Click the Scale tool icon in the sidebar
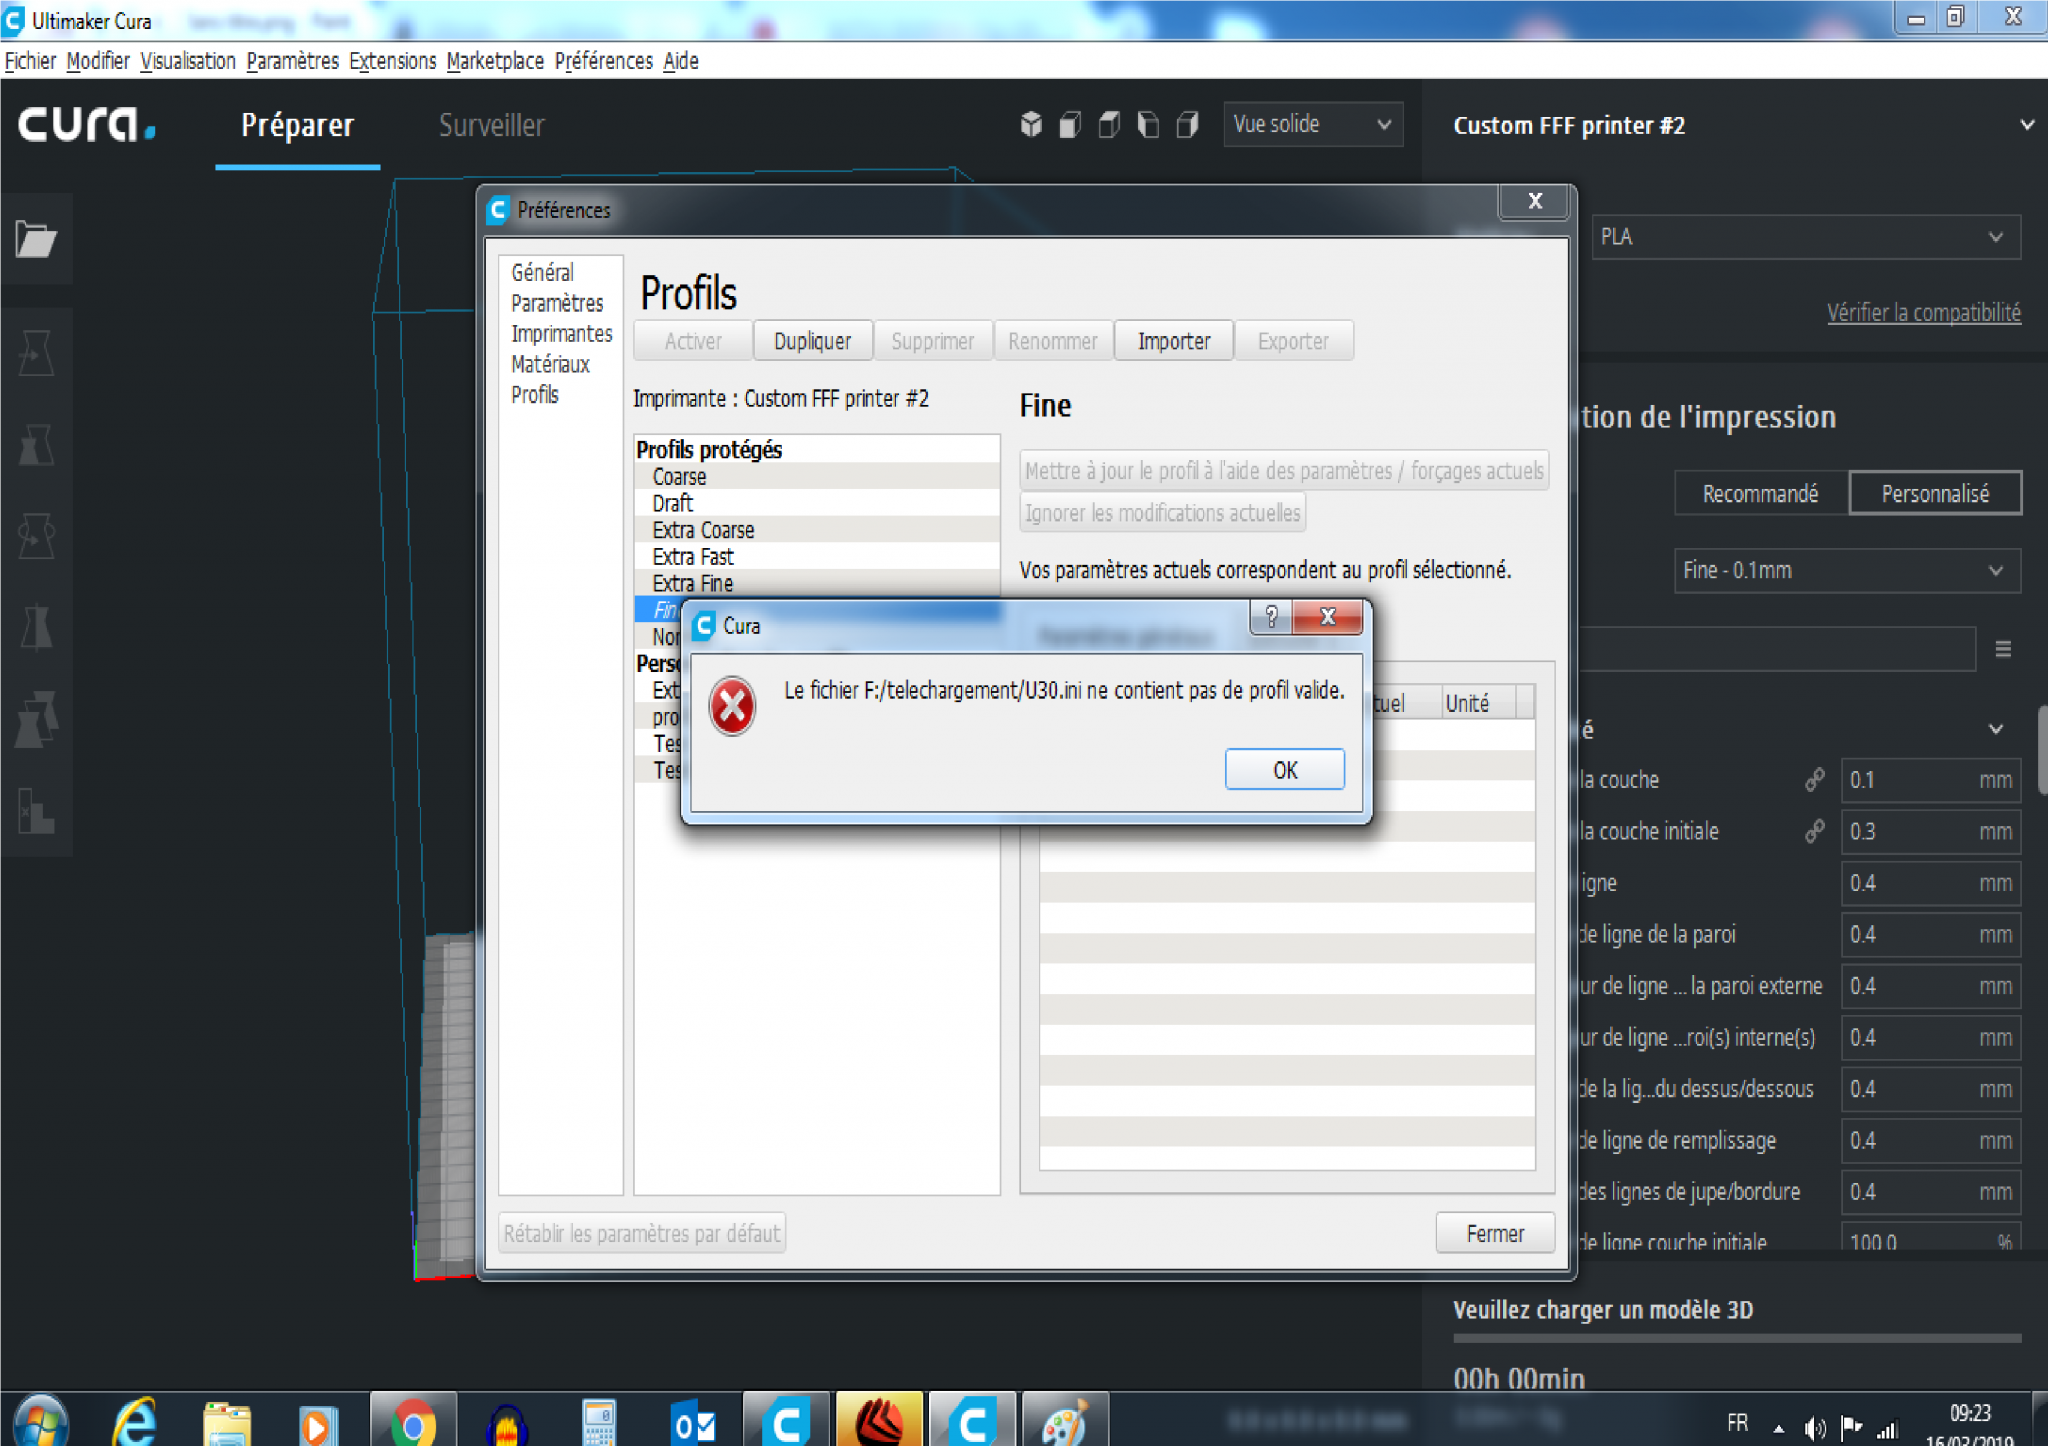 click(x=36, y=445)
